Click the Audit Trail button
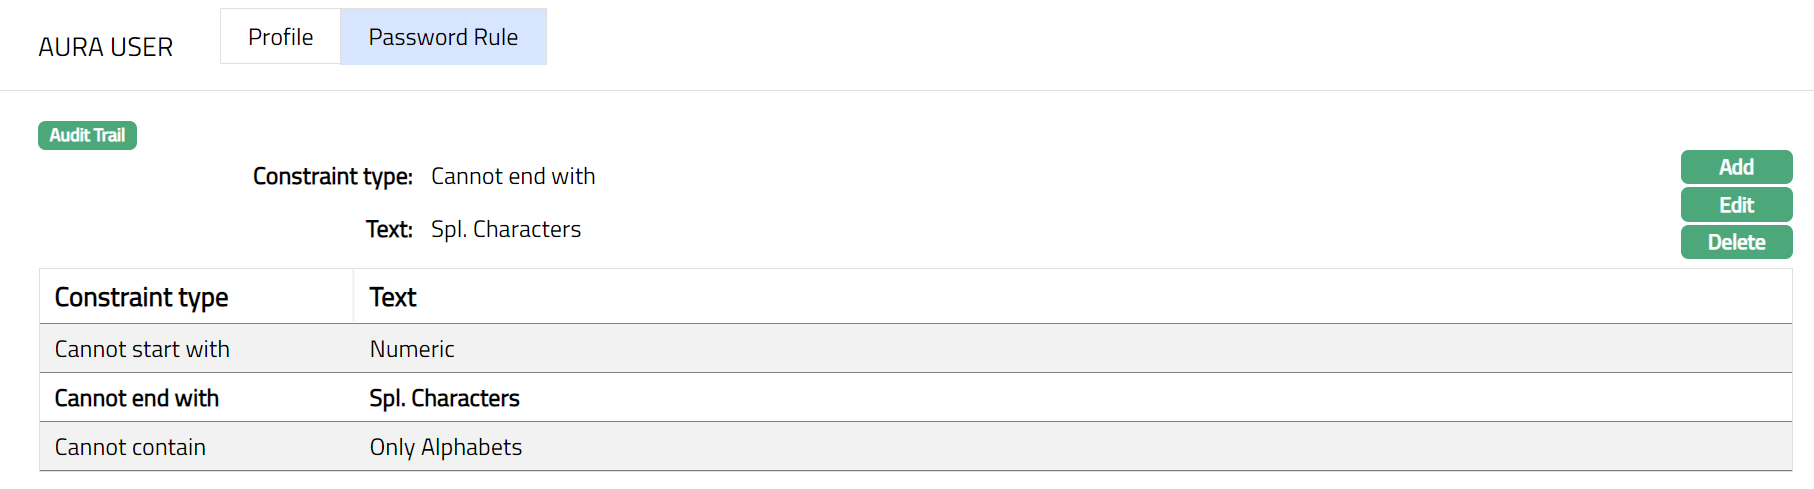1814x489 pixels. click(x=87, y=135)
